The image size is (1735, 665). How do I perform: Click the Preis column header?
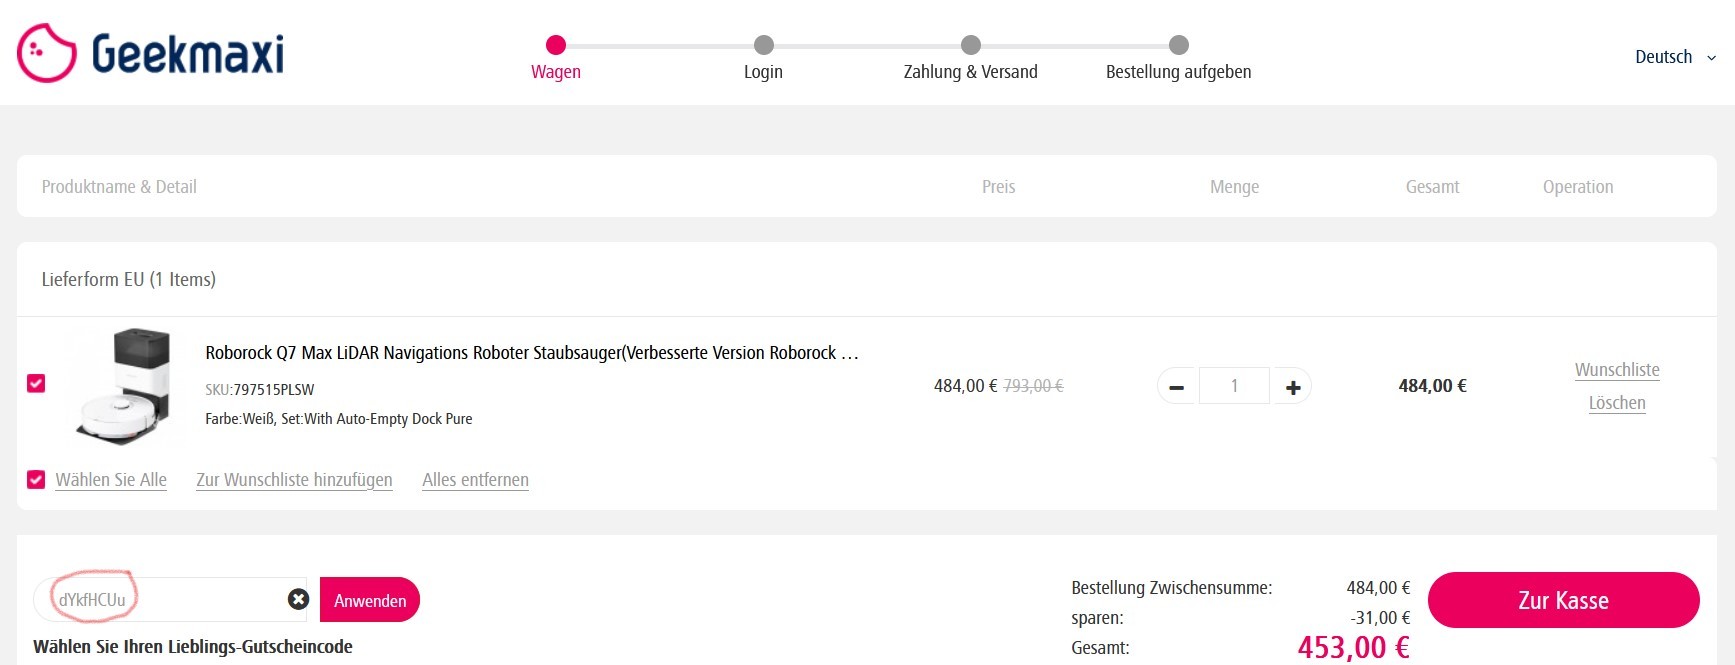[998, 187]
